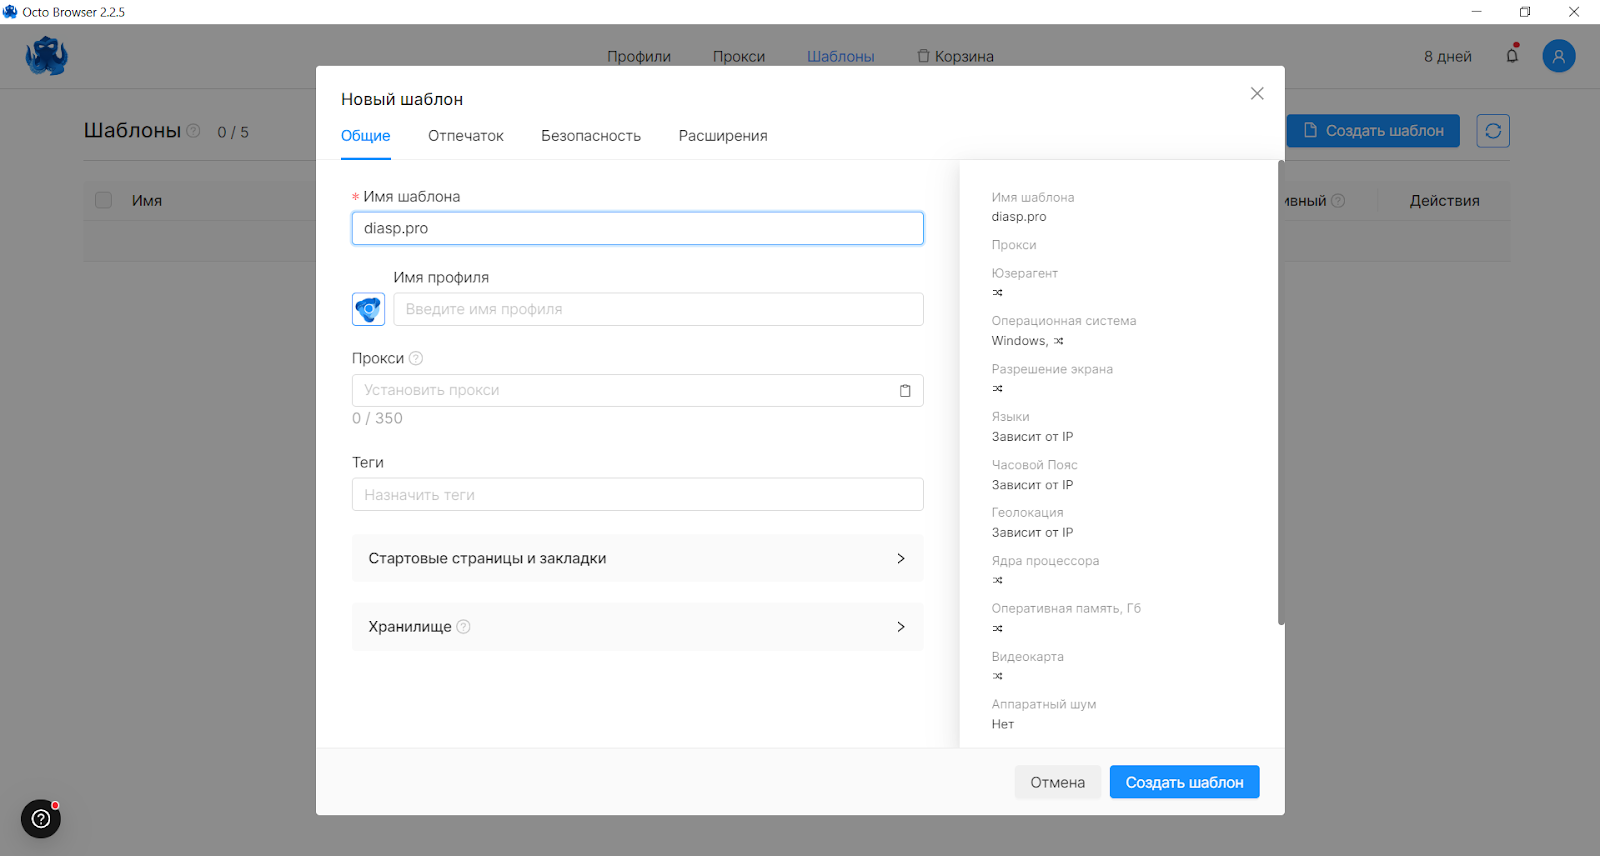The height and width of the screenshot is (856, 1600).
Task: Restore the Octo Browser window size
Action: click(x=1525, y=12)
